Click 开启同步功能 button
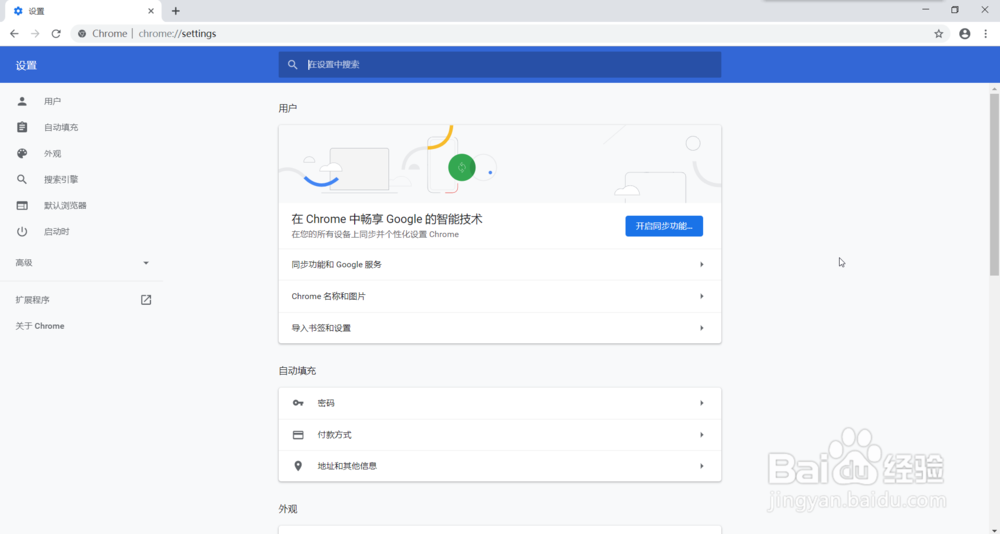Screen dimensions: 1000x534 (664, 226)
